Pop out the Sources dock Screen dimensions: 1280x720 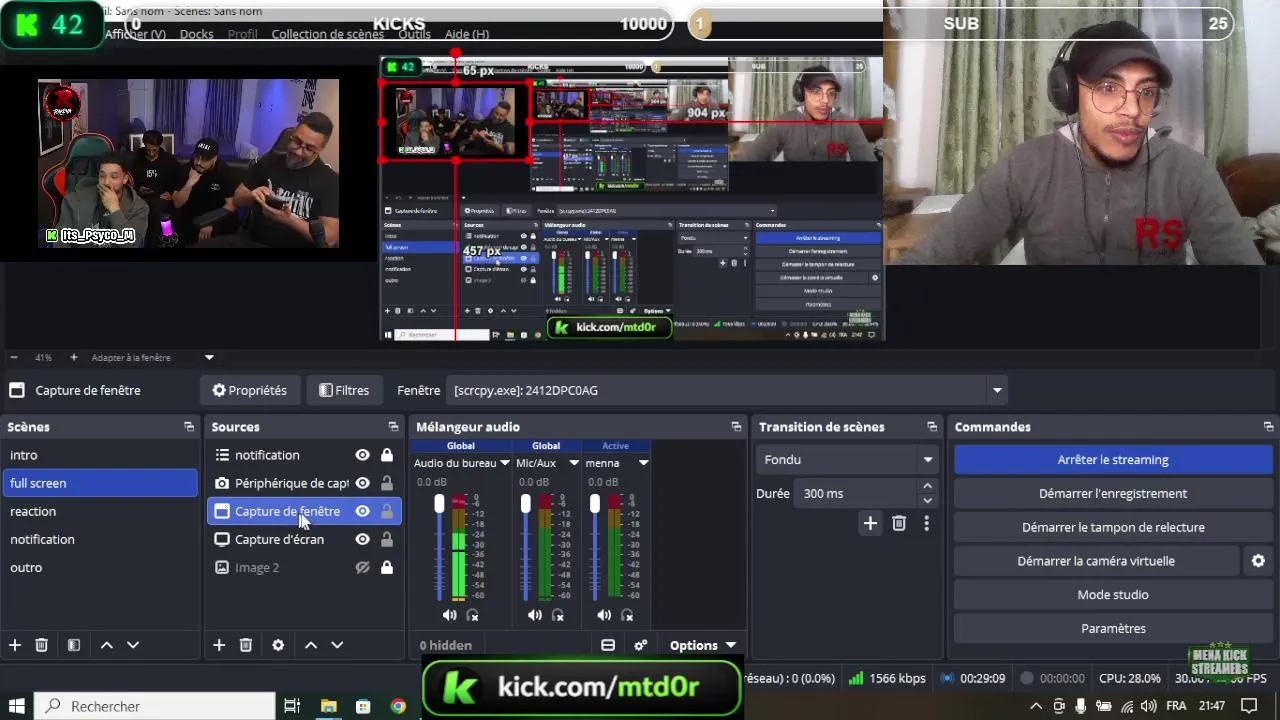[x=393, y=427]
